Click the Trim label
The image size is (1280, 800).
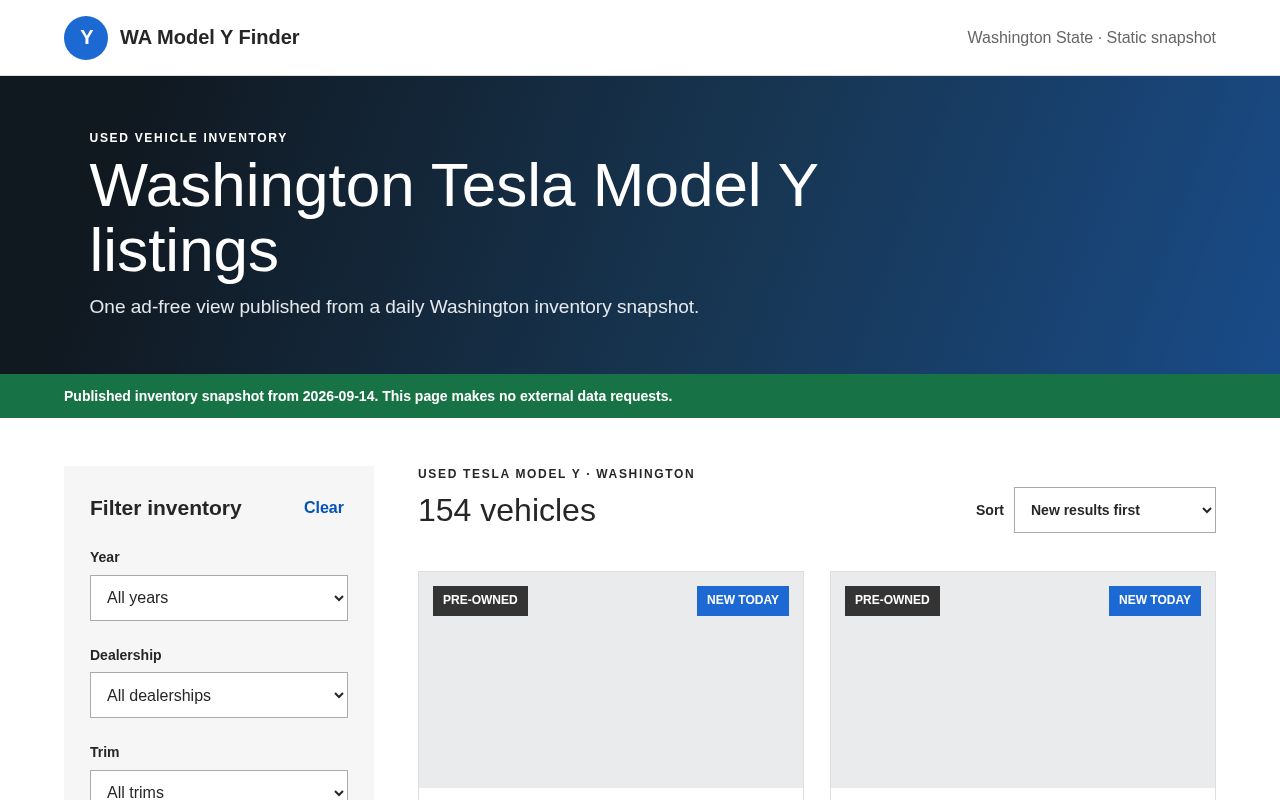click(105, 752)
